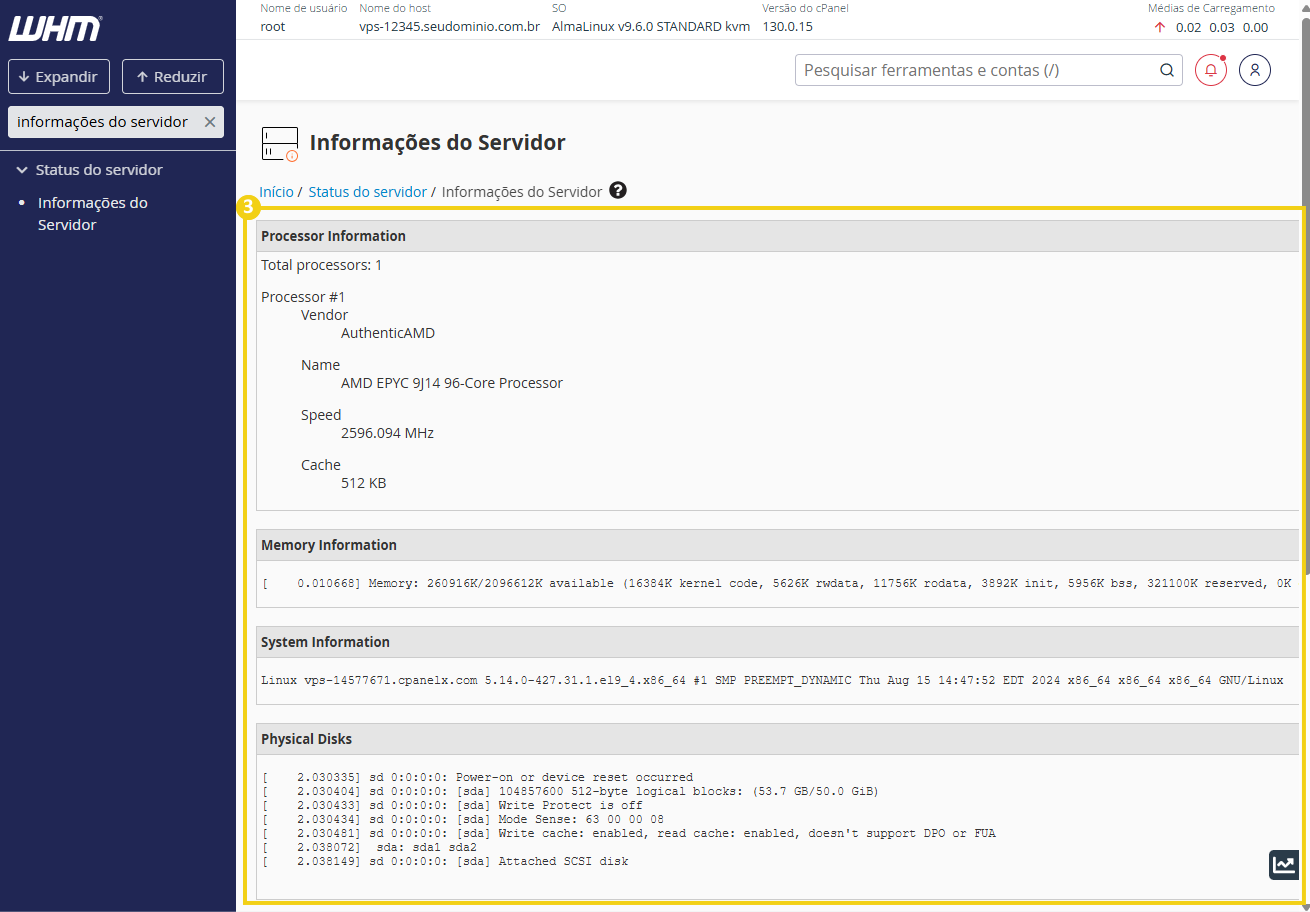Viewport: 1310px width, 912px height.
Task: Open the user account icon
Action: [1255, 70]
